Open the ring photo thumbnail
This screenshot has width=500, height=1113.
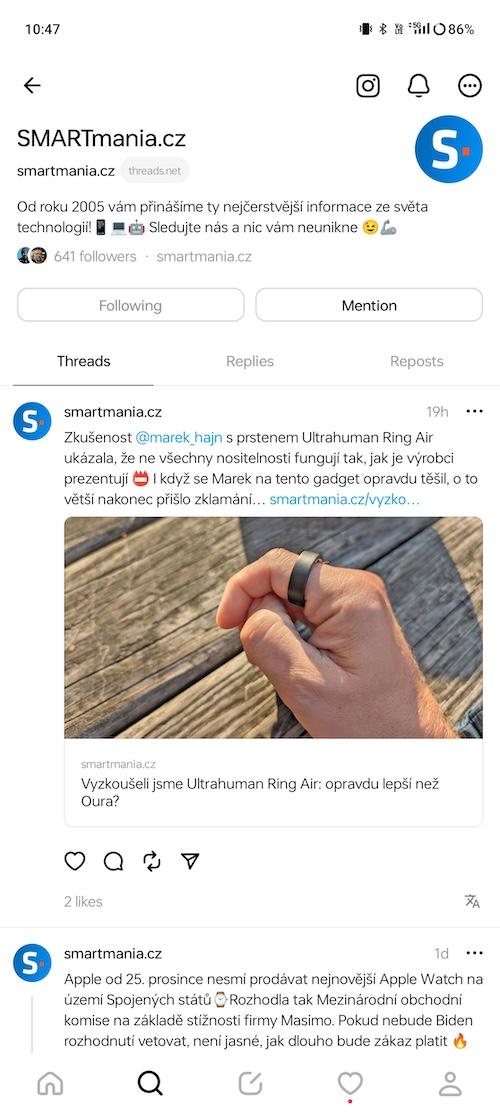click(x=273, y=627)
